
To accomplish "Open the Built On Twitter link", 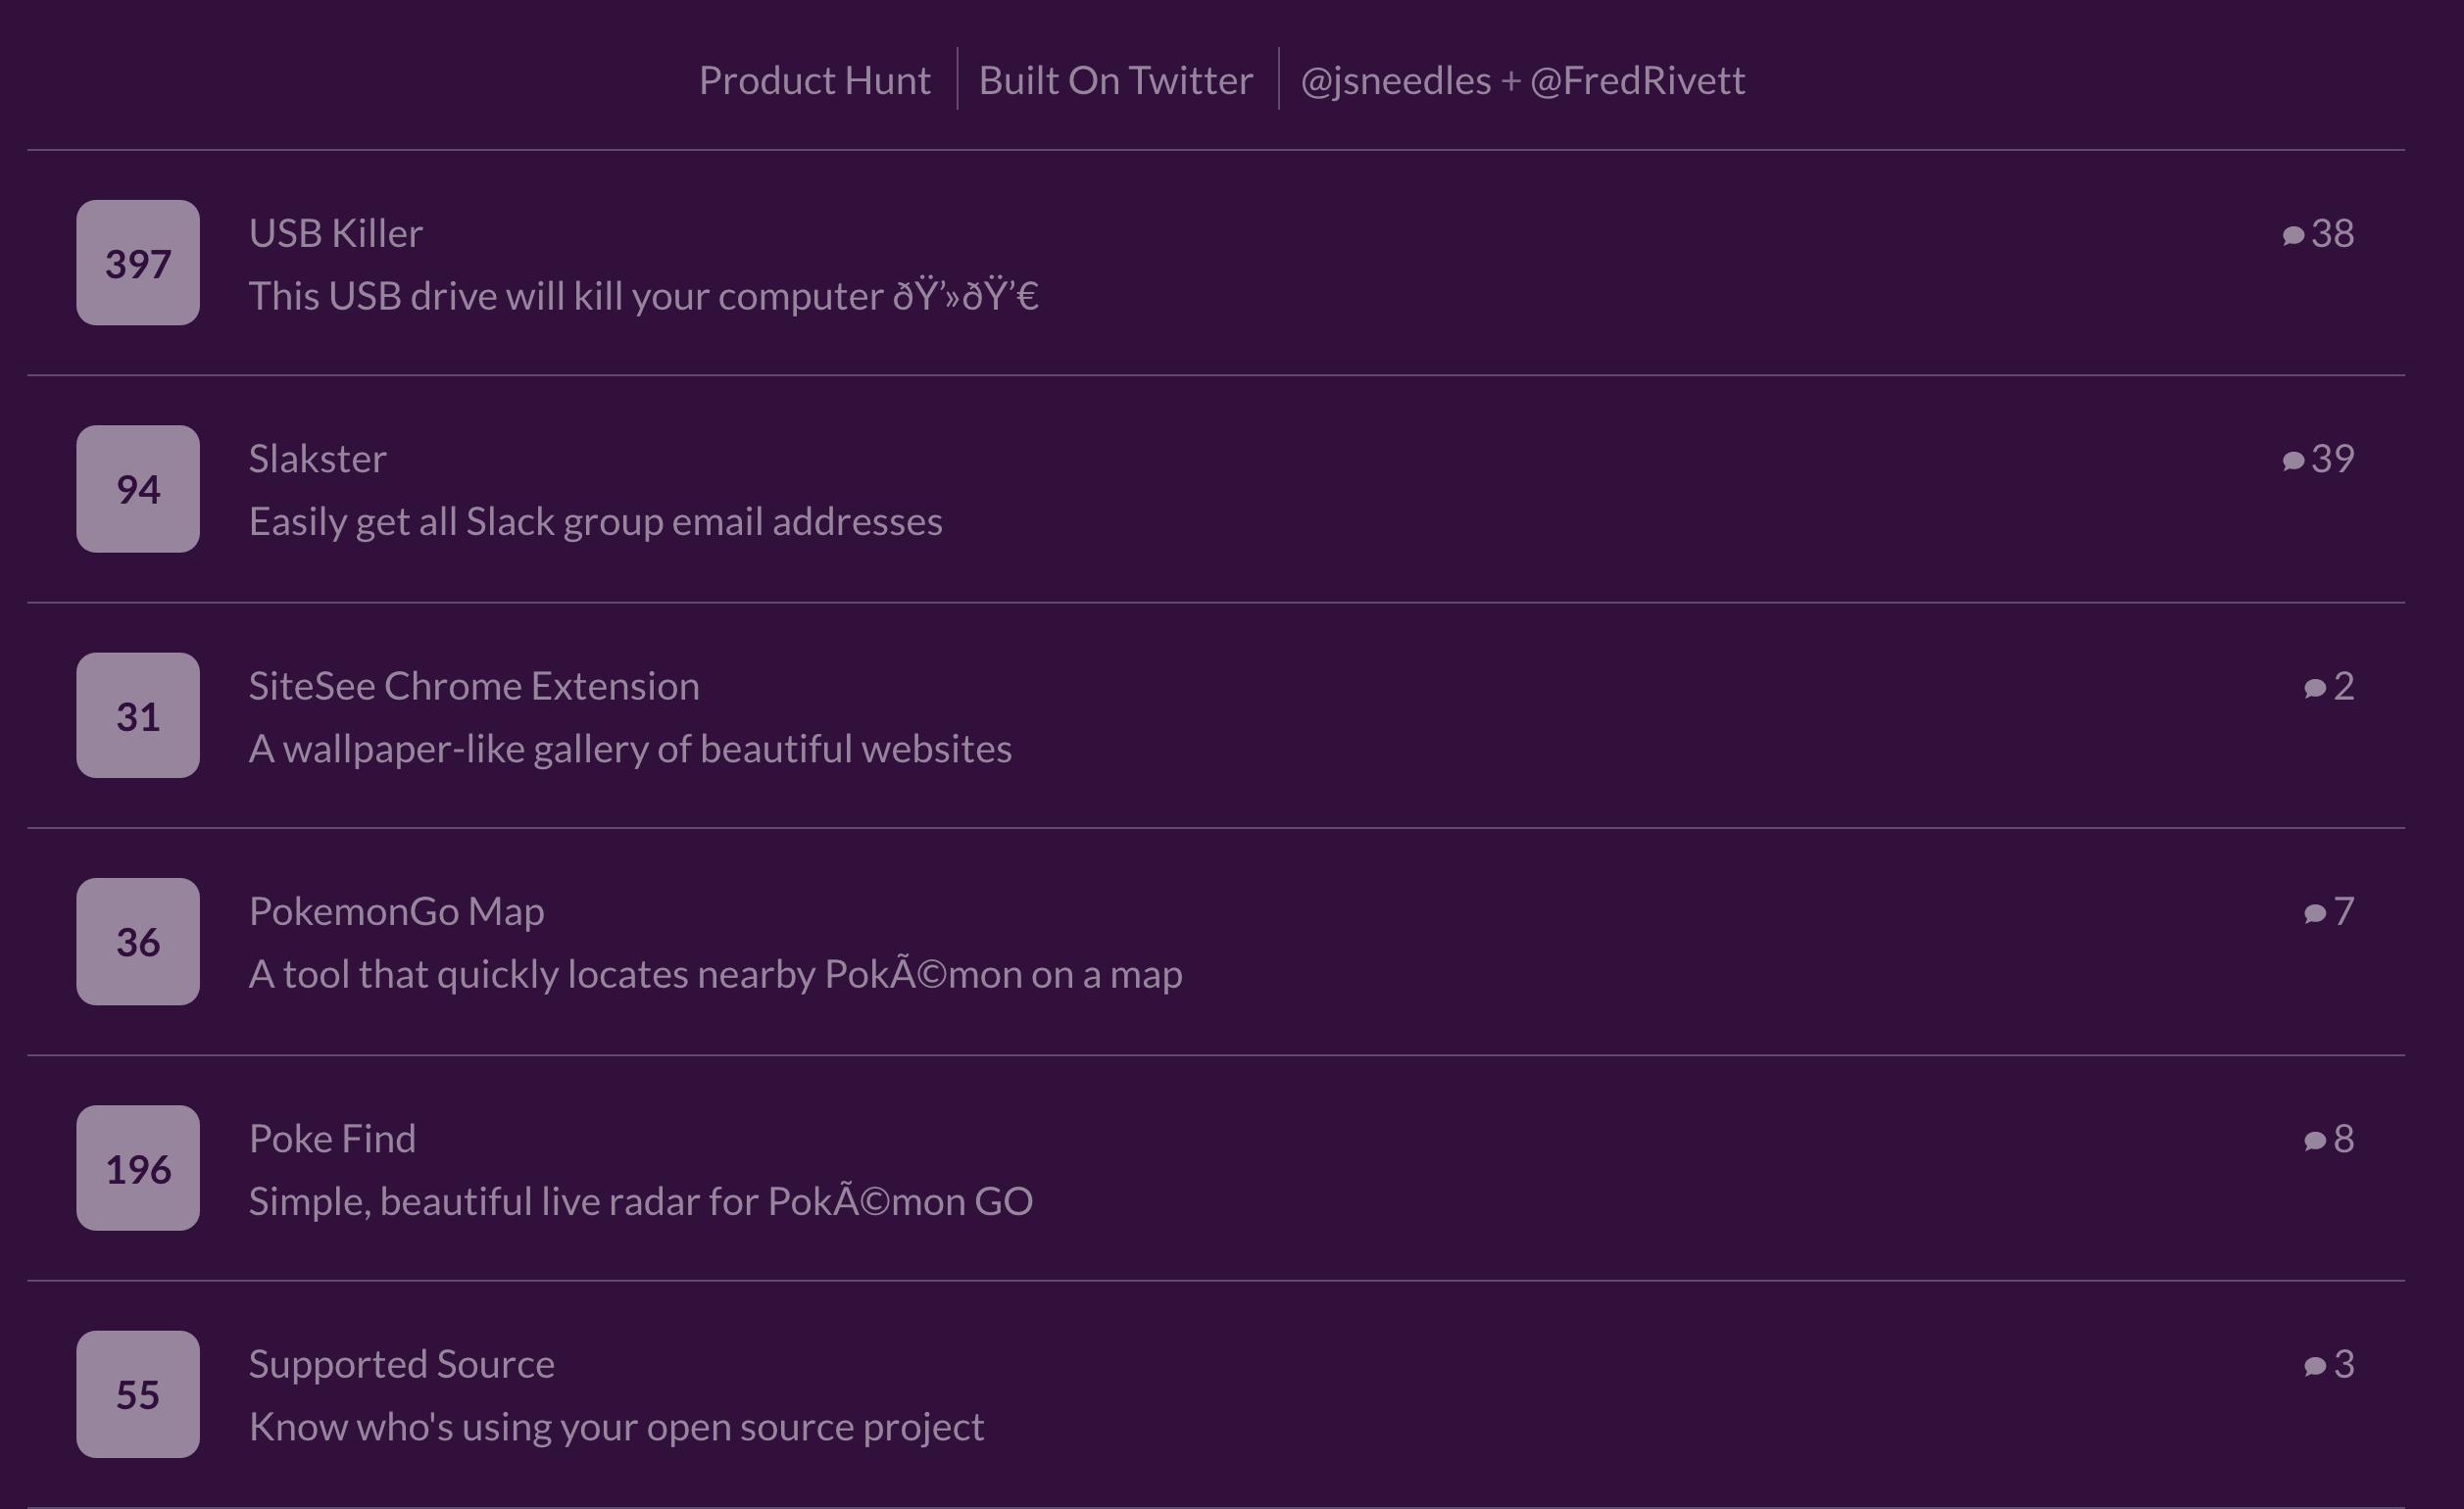I will coord(1115,80).
